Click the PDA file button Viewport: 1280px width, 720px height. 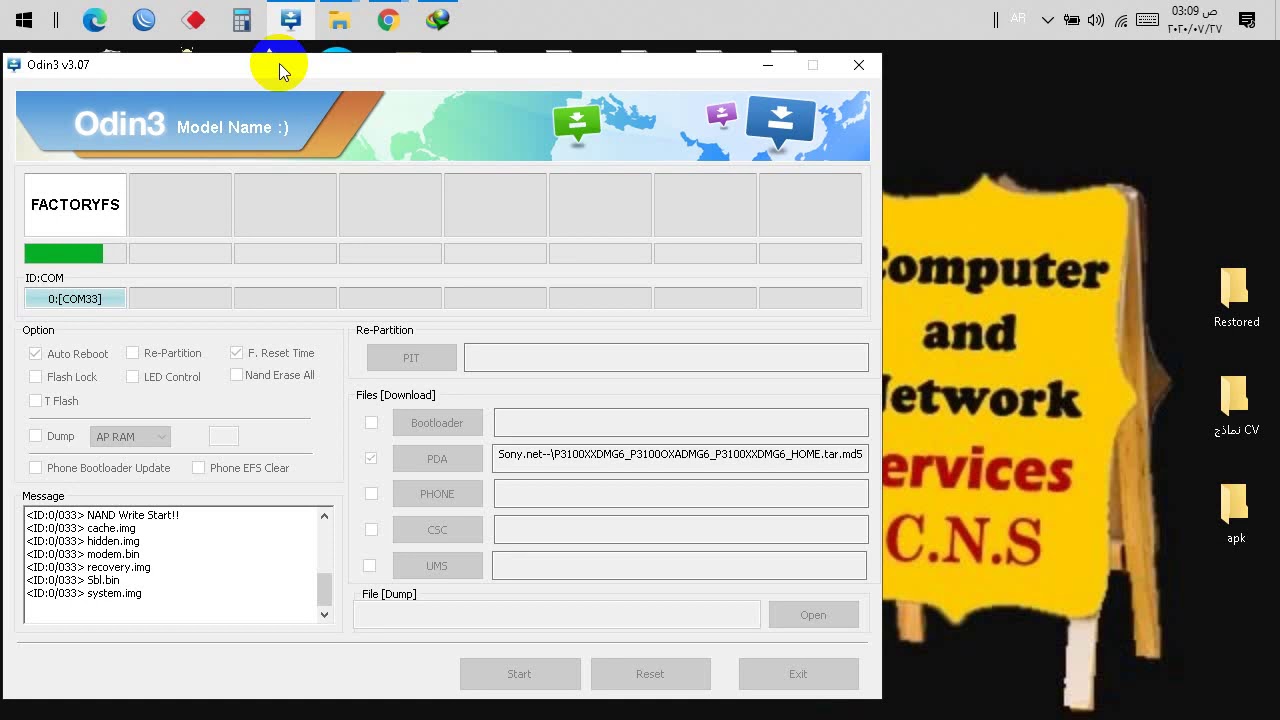437,459
